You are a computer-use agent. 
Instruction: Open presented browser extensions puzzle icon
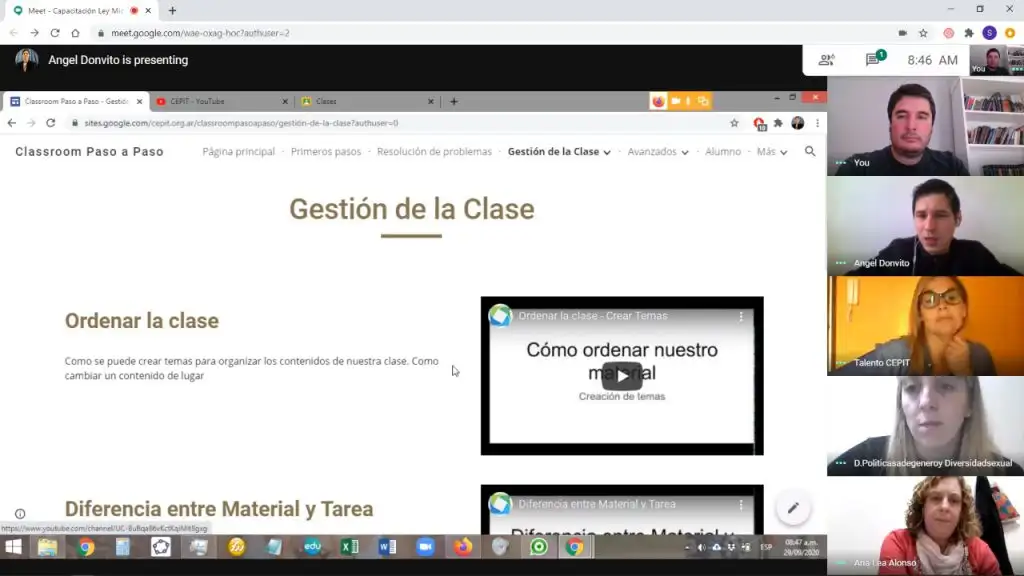[778, 123]
